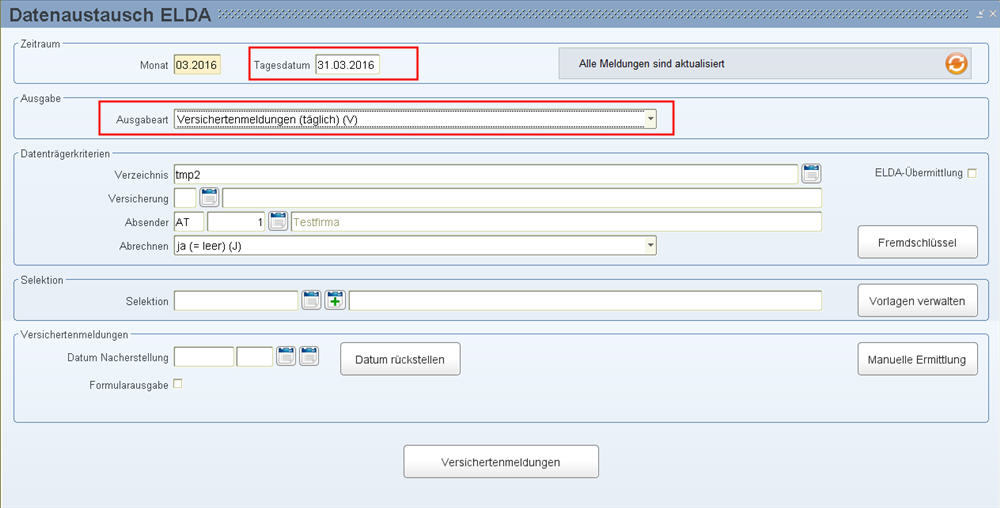Open the Selektion lookup icon
Screen dimensions: 1000x508
[x=311, y=300]
